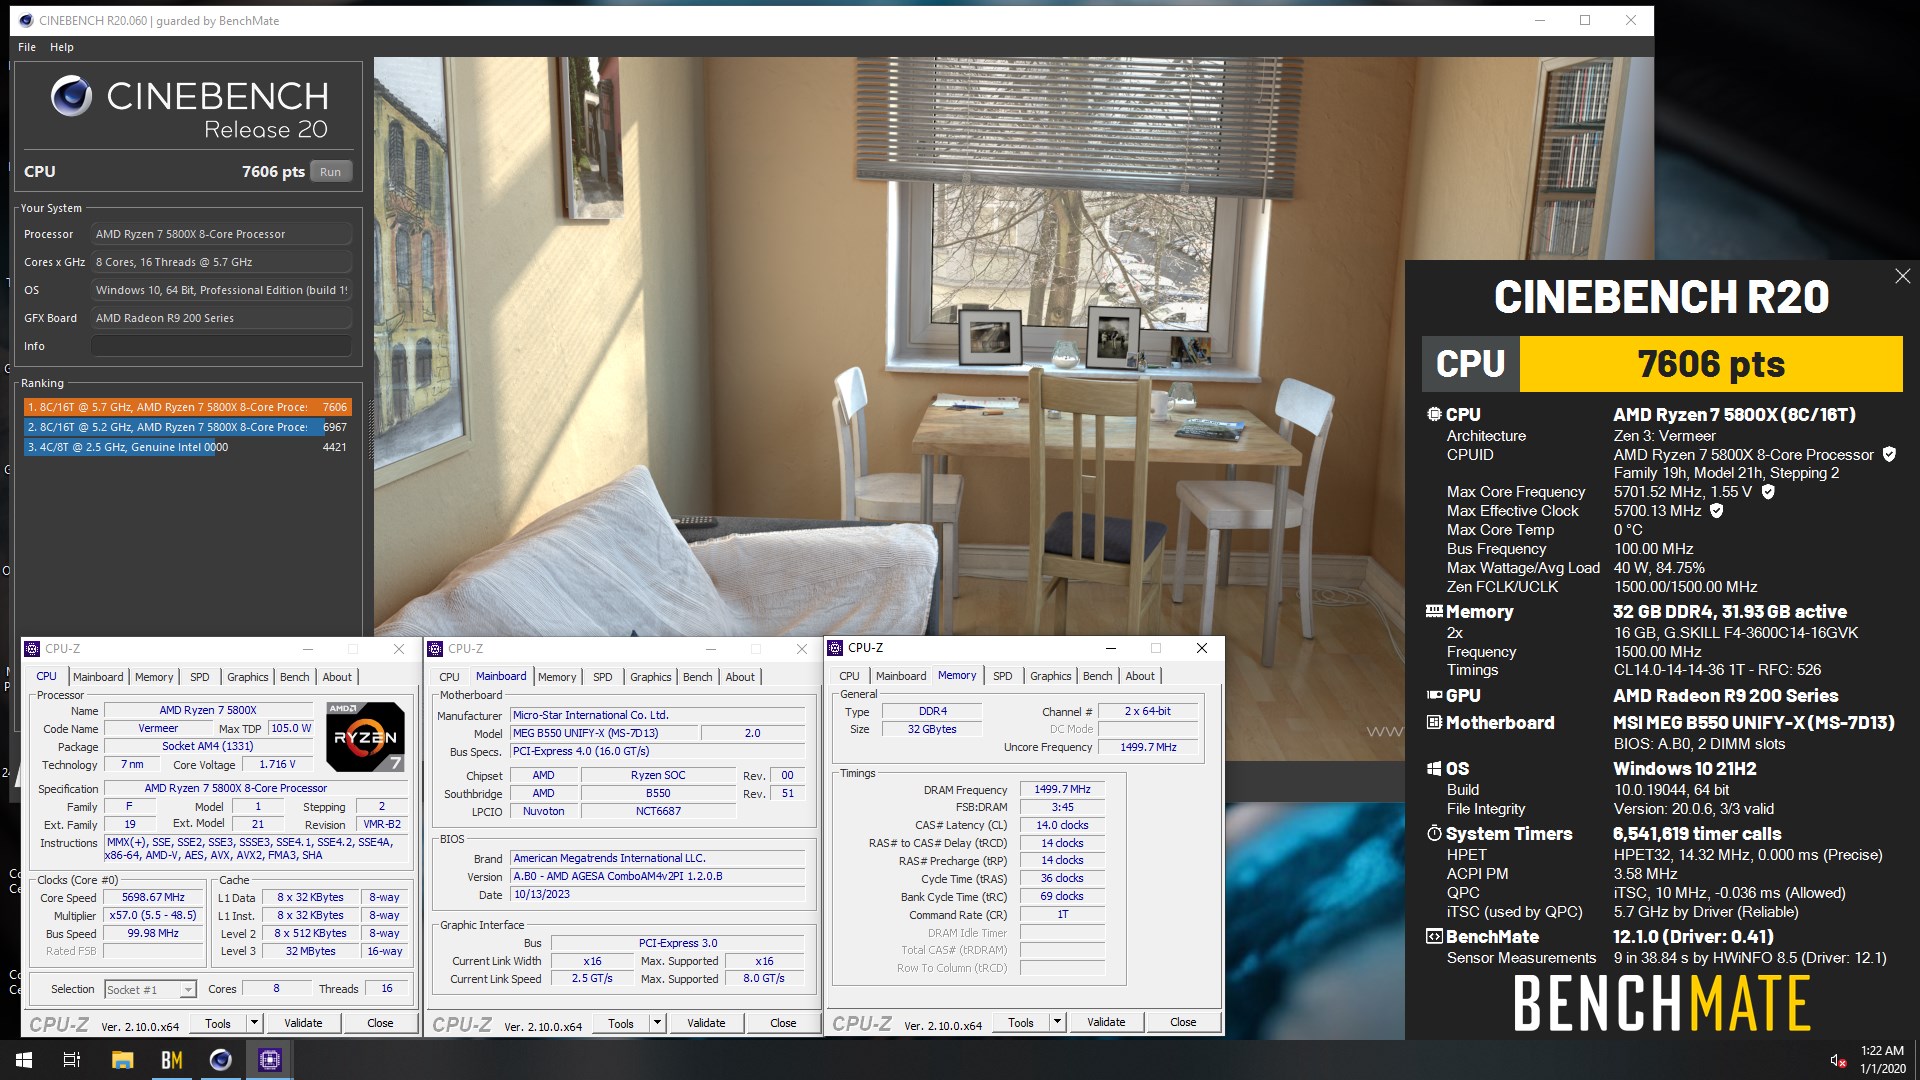Click the CPU-Z icon of the CPU window
The image size is (1920, 1080).
pos(32,649)
